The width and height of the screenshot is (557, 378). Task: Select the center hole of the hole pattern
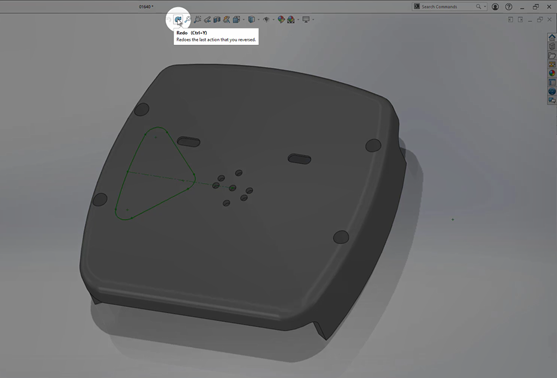click(232, 188)
